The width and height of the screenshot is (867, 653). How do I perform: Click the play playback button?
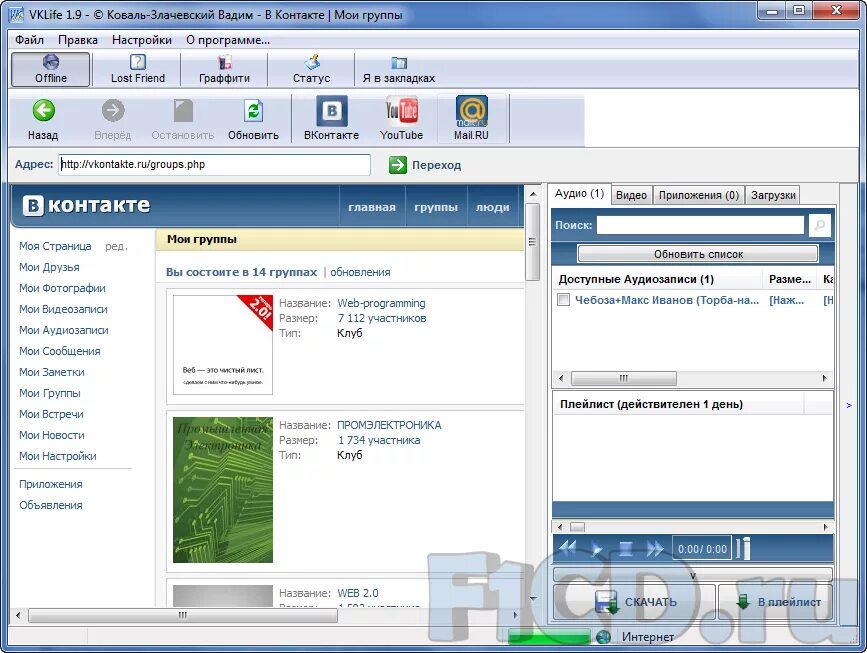597,548
